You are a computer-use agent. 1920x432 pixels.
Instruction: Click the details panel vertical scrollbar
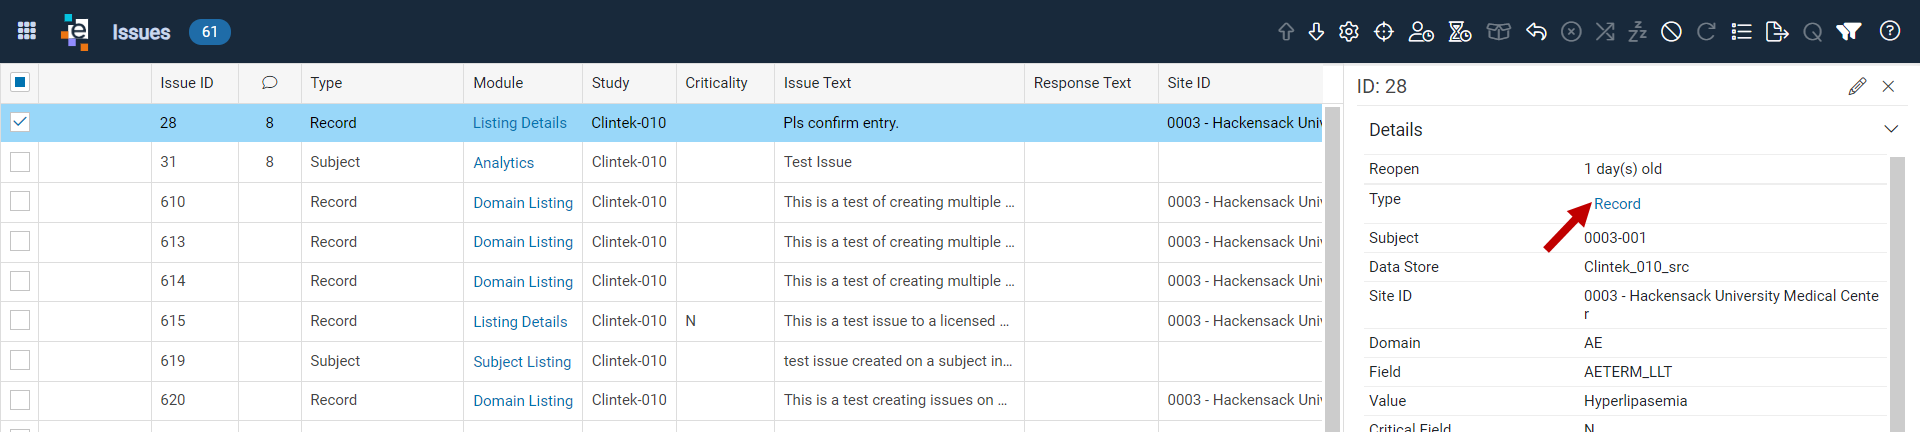click(x=1897, y=294)
